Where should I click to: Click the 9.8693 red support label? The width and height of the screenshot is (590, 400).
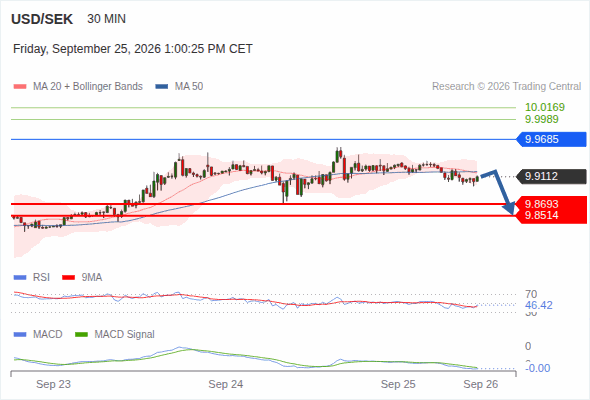tap(541, 204)
